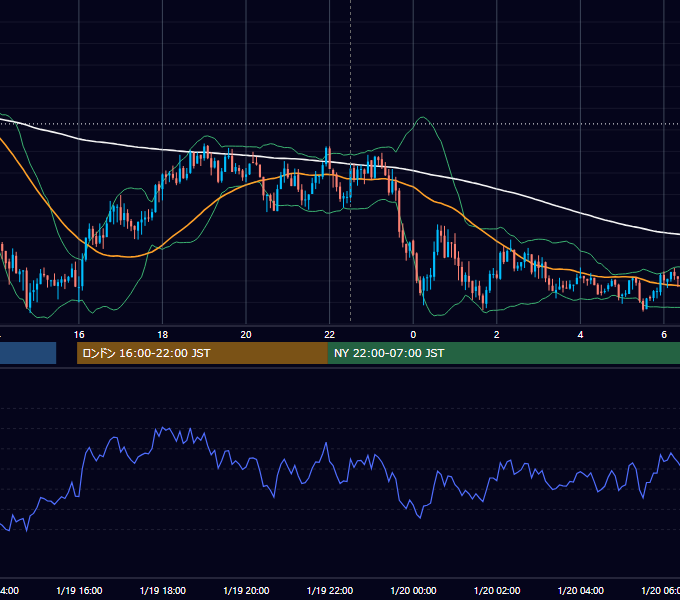
Task: Click the NY 22:00-07:00 JST session bar
Action: coord(503,353)
